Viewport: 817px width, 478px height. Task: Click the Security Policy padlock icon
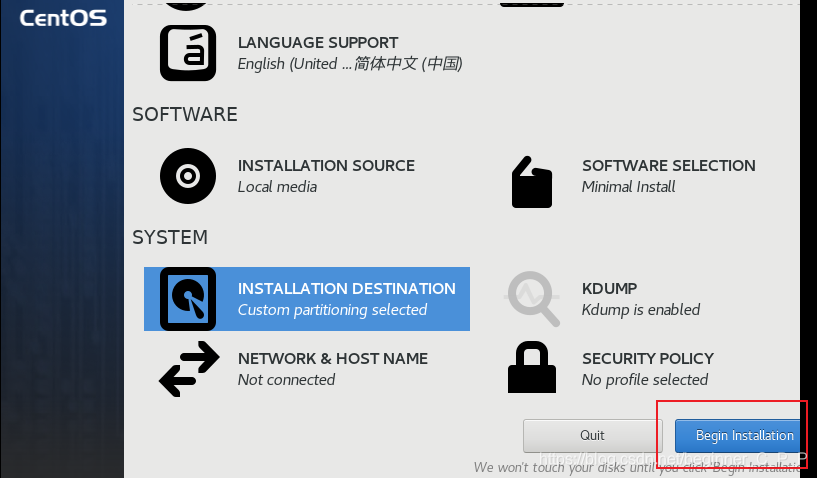(x=532, y=367)
